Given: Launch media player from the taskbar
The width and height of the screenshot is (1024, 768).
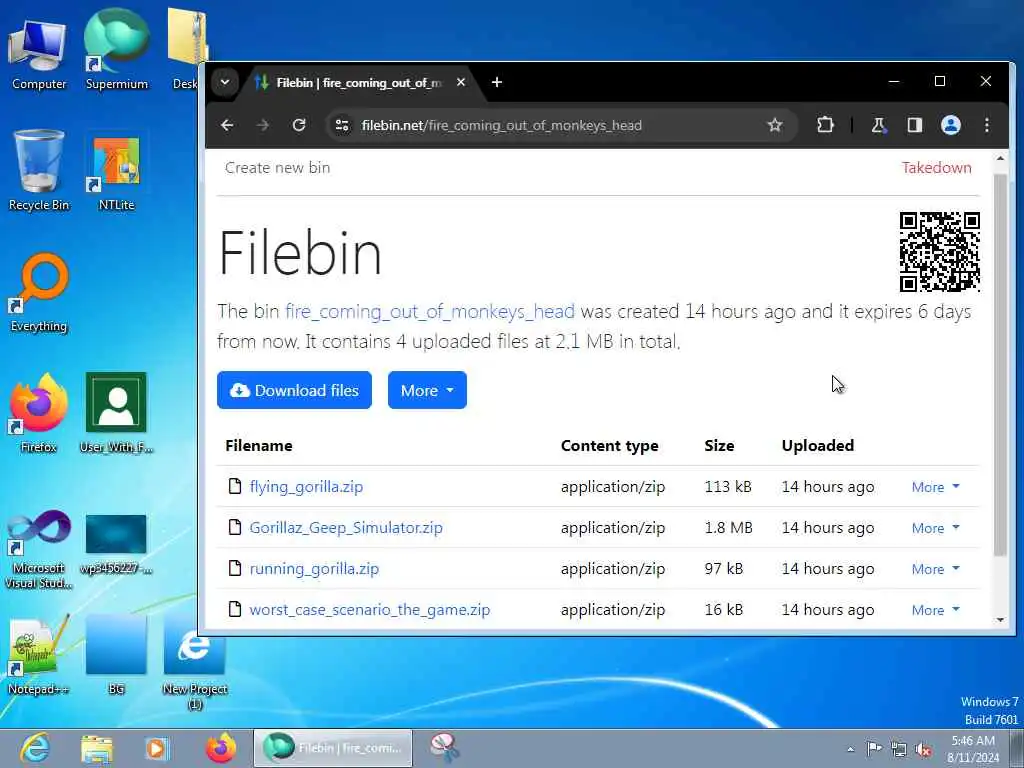Looking at the screenshot, I should tap(157, 748).
